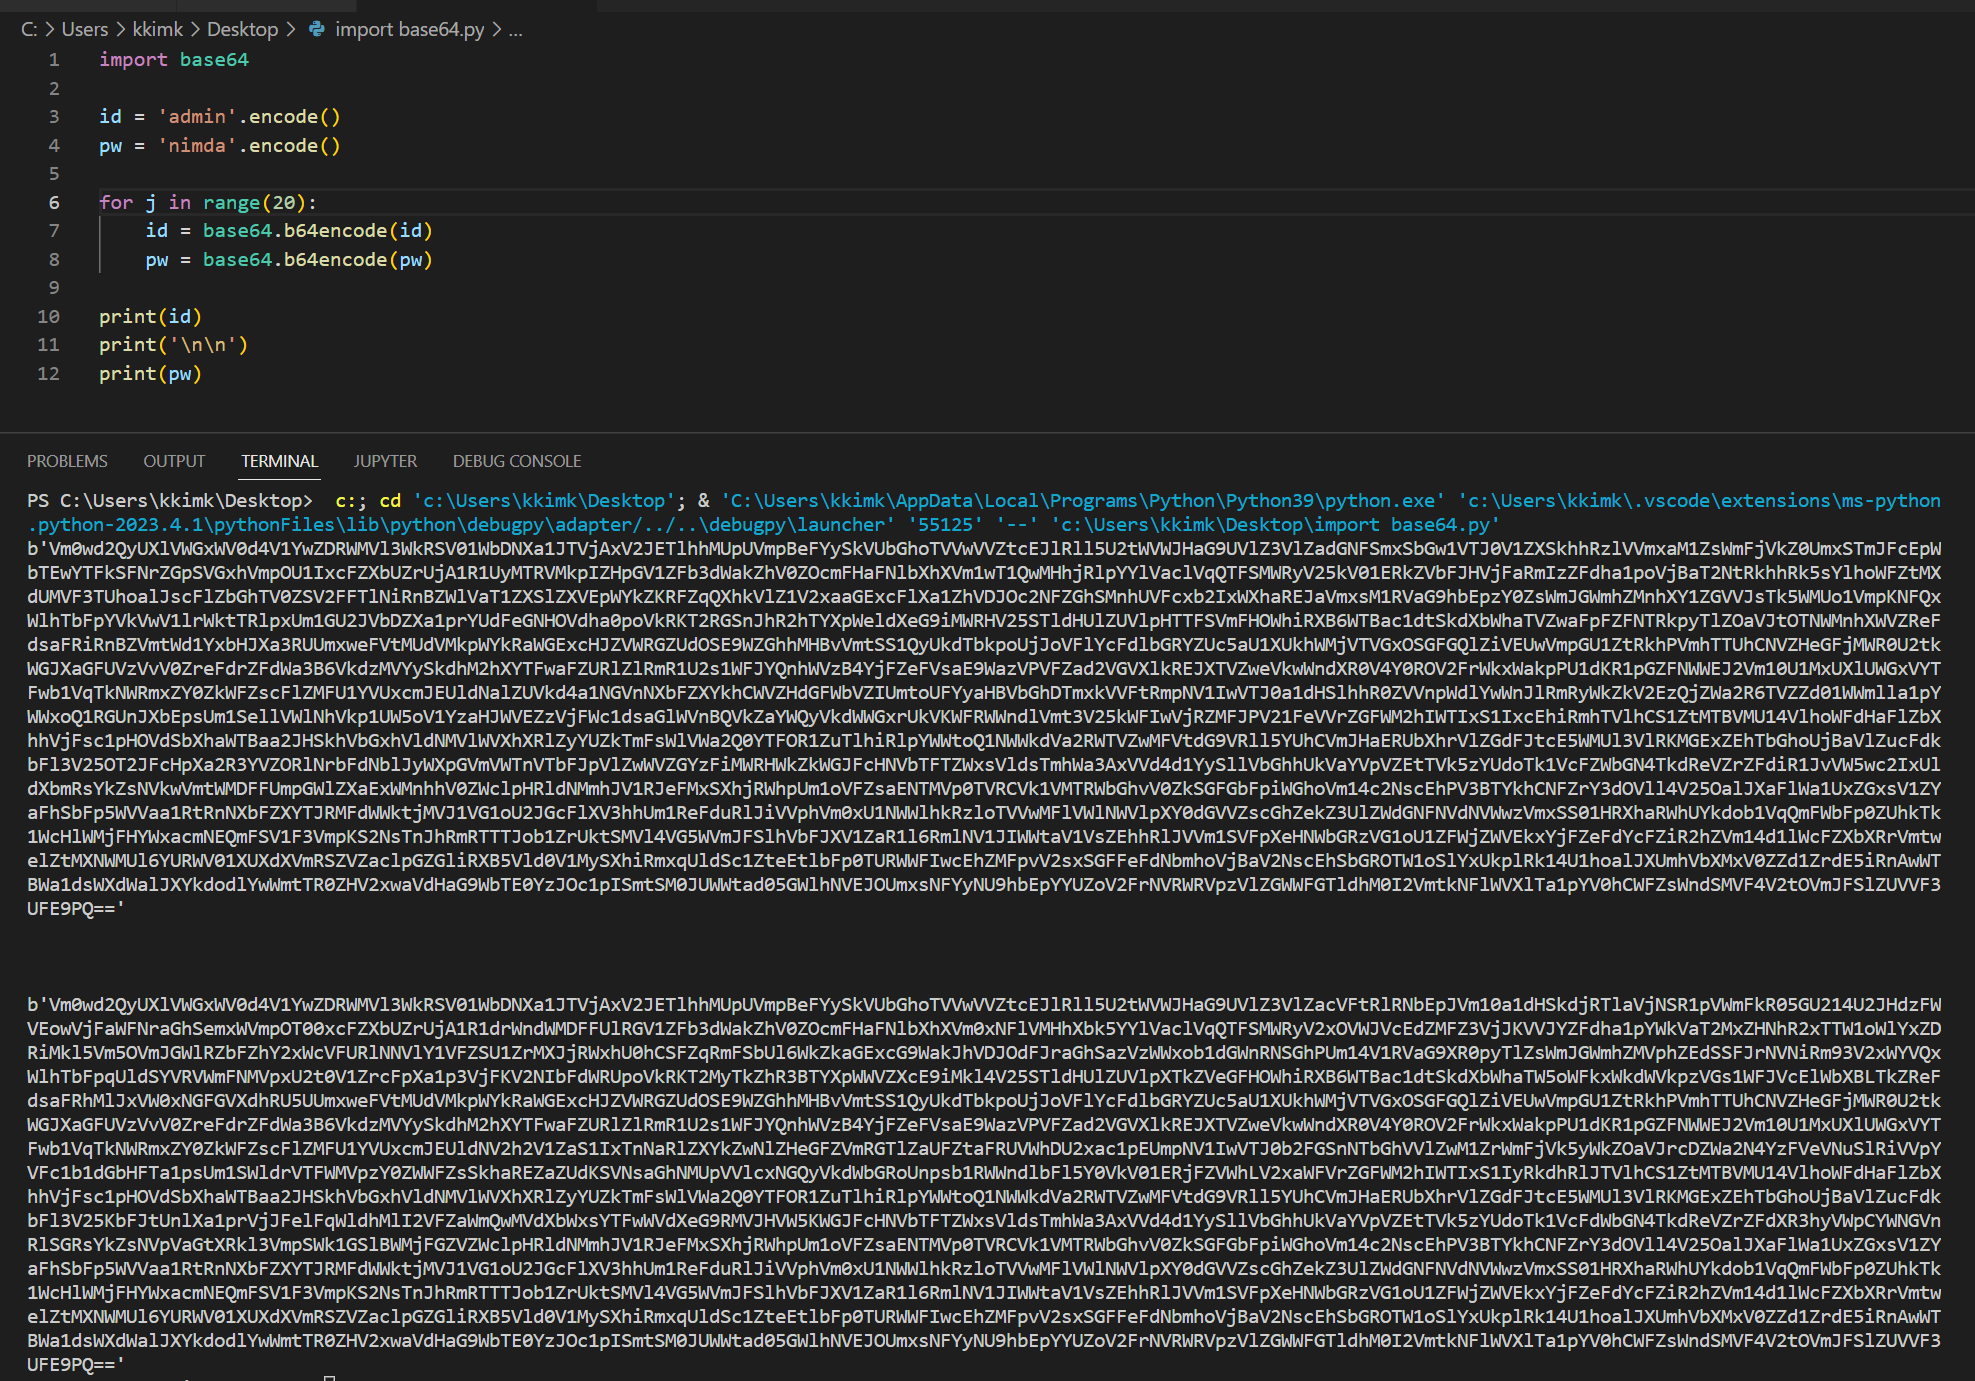
Task: Open the JUPYTER panel tab
Action: click(385, 461)
